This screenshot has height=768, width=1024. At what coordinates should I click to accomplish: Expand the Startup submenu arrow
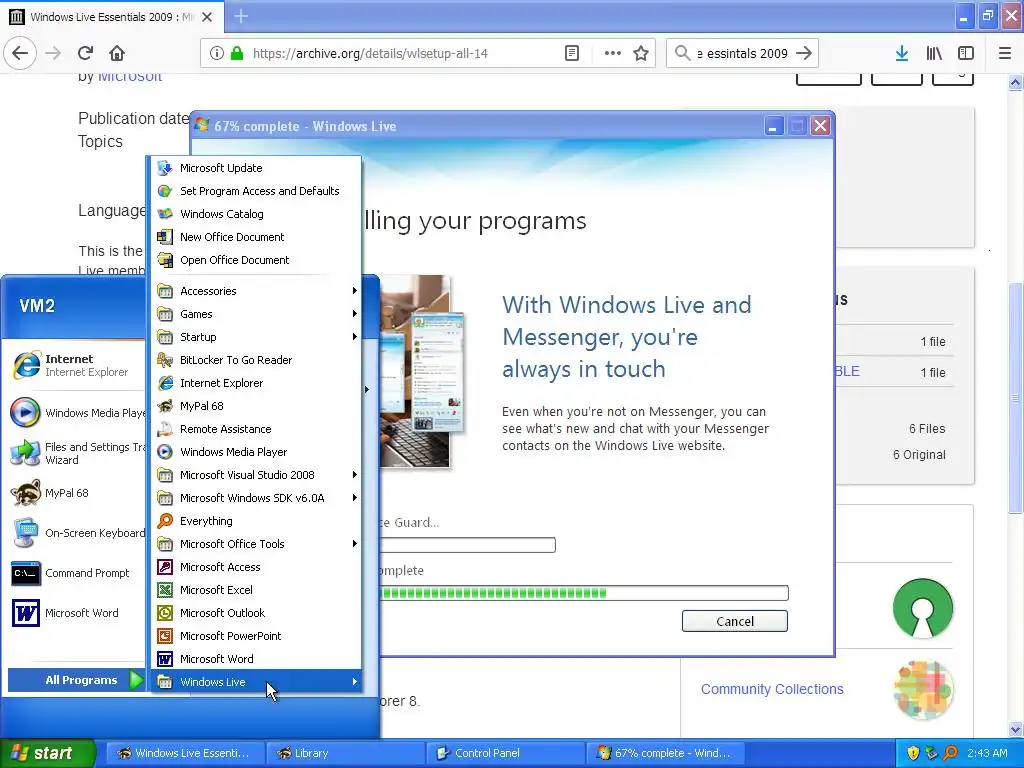[x=355, y=336]
